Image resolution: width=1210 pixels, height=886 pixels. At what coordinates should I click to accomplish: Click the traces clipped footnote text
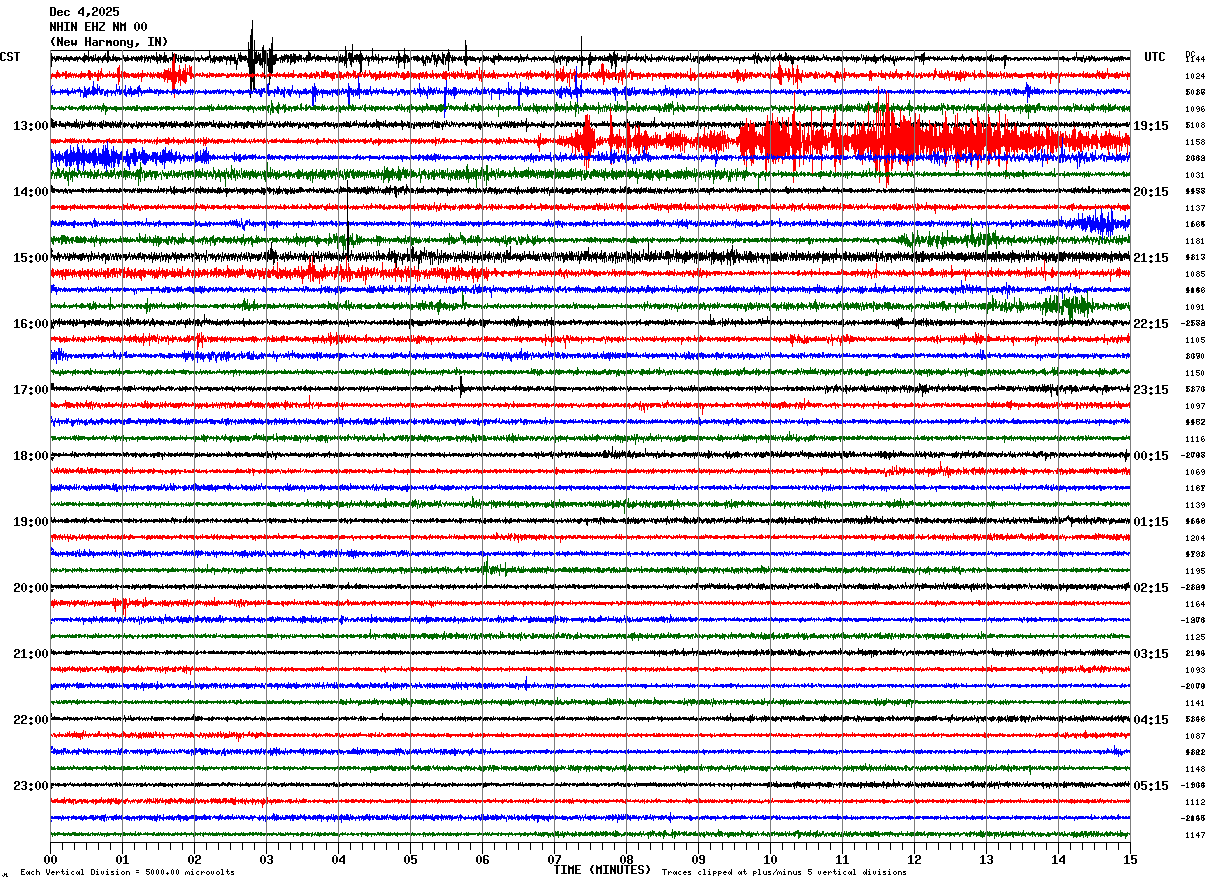pyautogui.click(x=784, y=872)
